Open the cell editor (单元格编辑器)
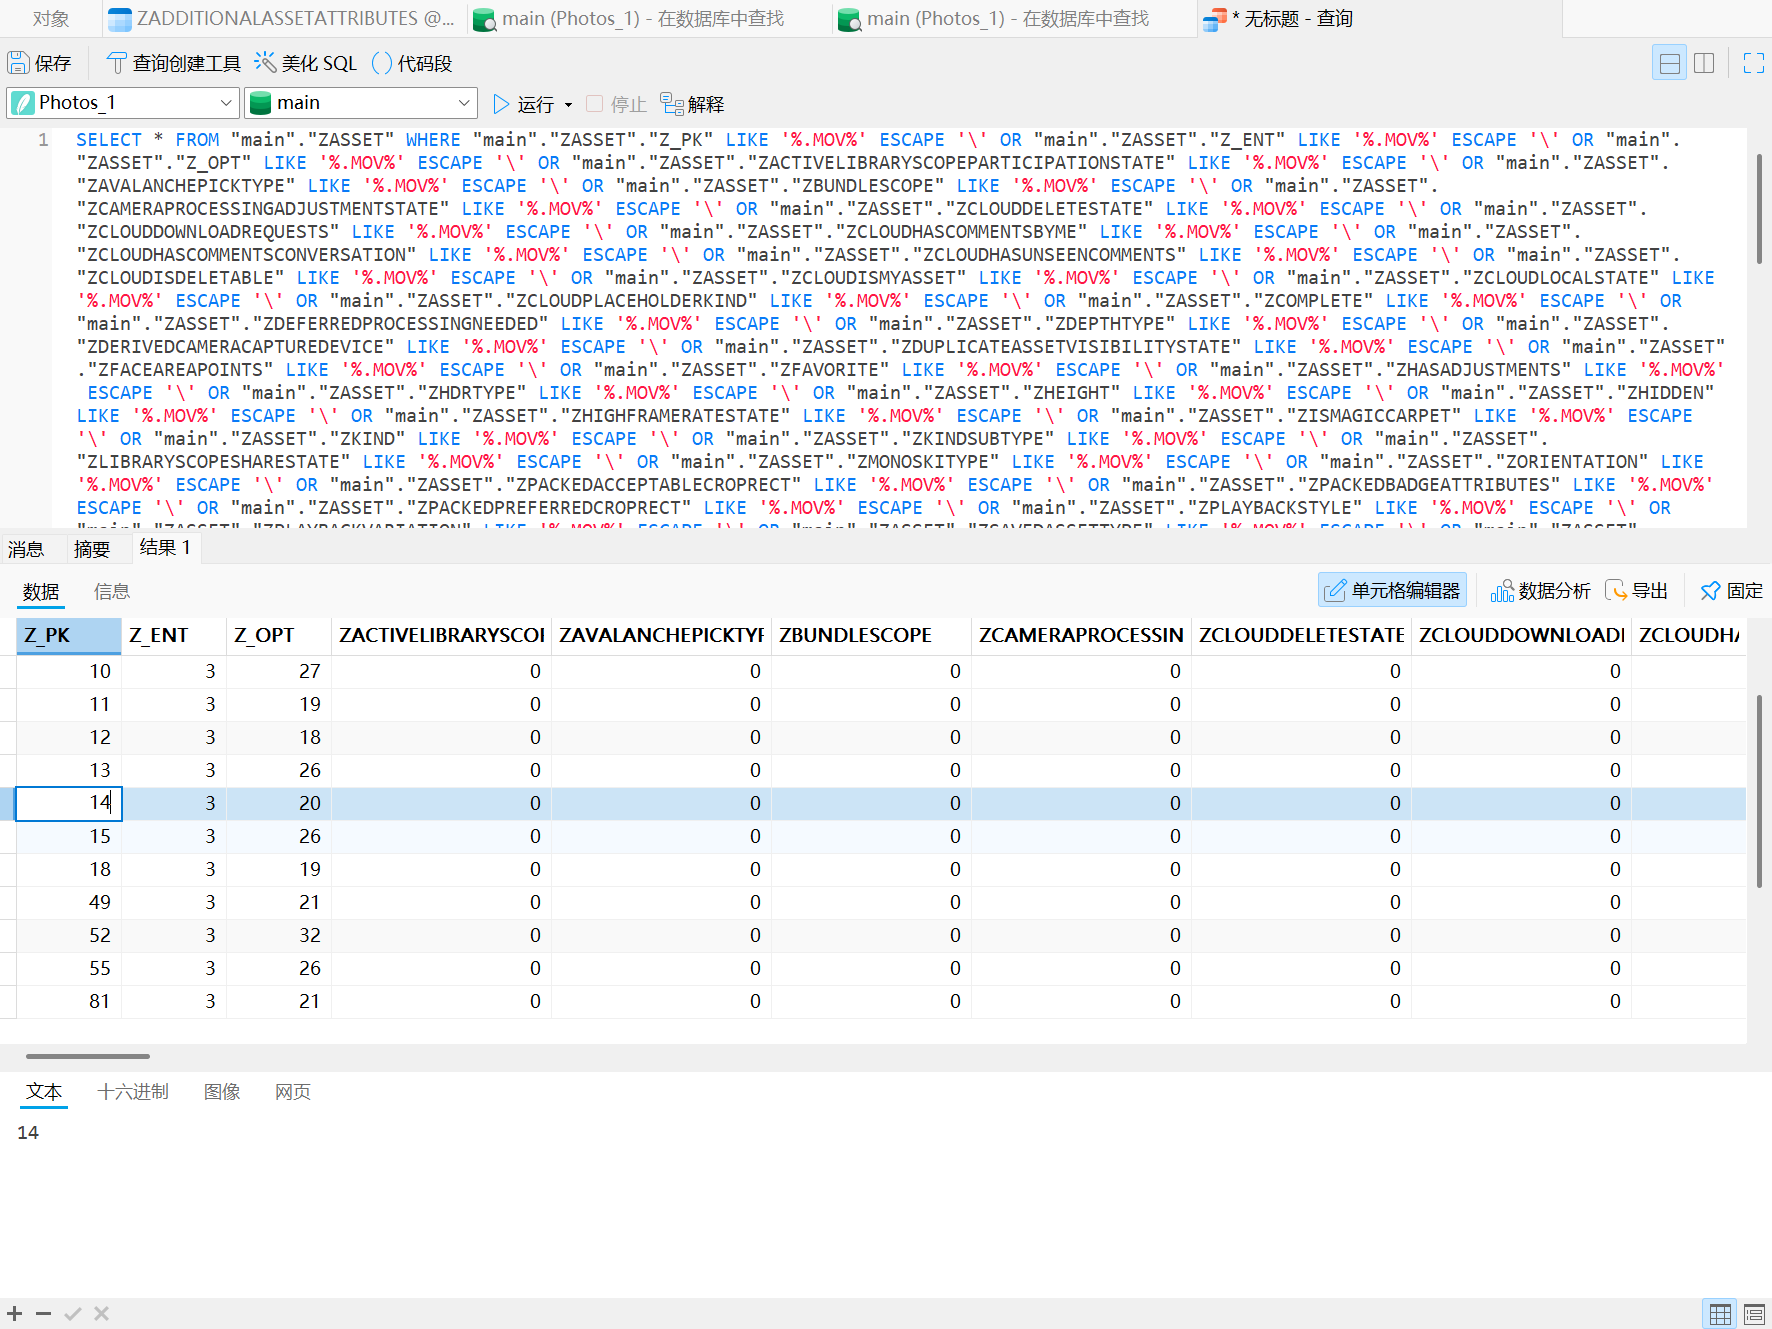The image size is (1772, 1329). [1392, 590]
